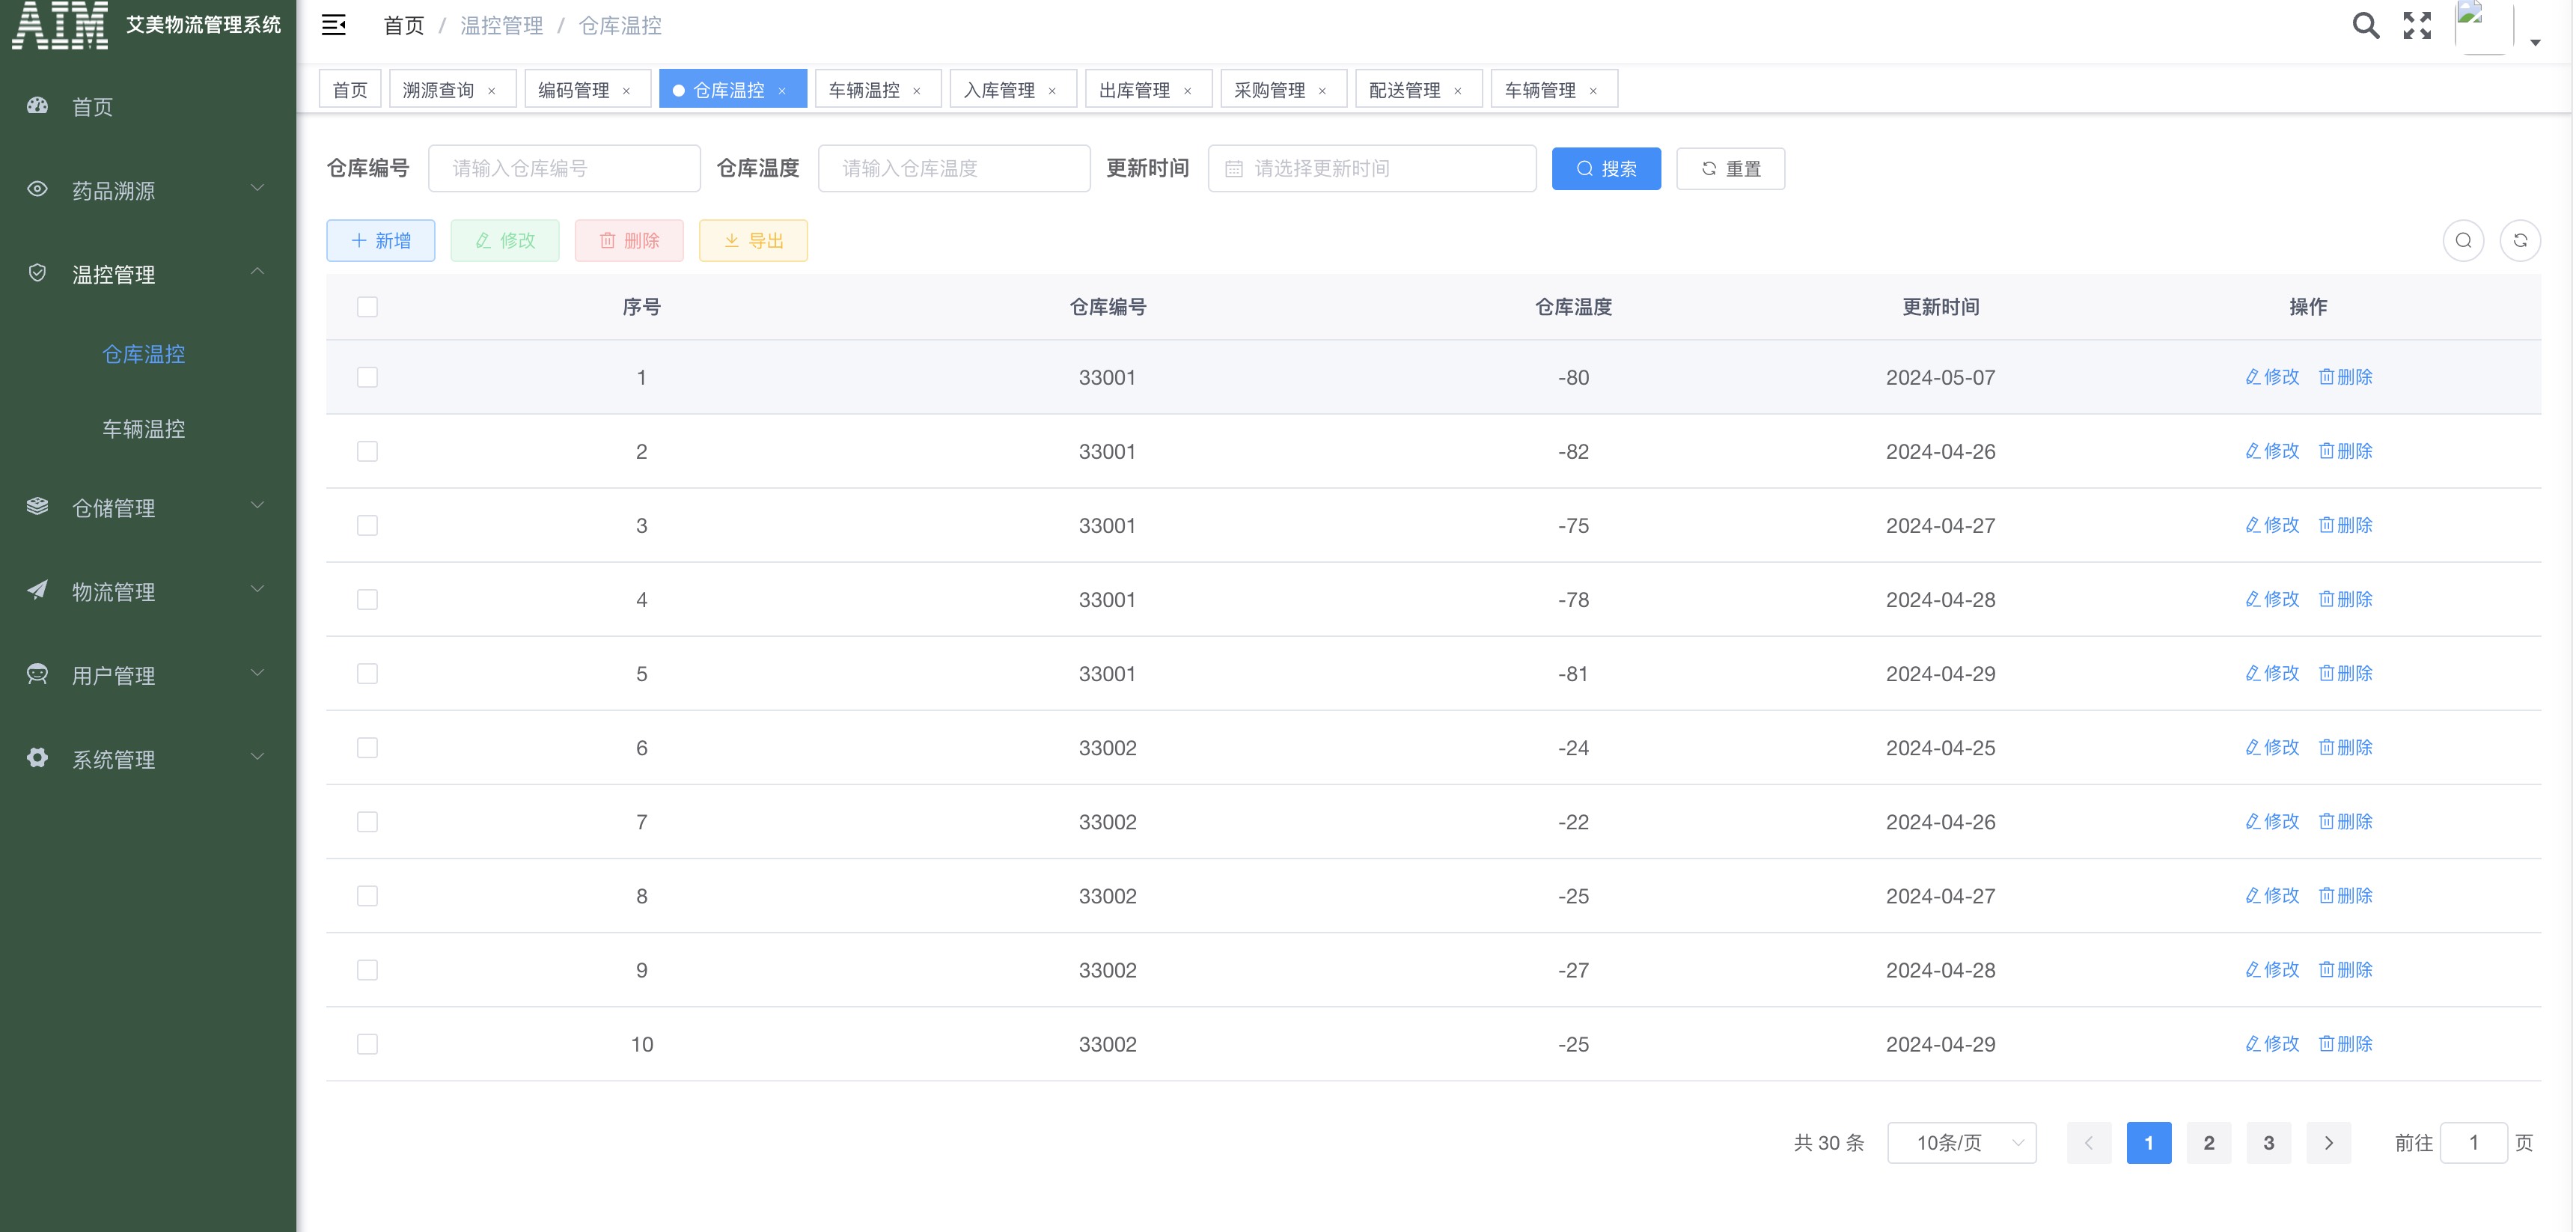2576x1232 pixels.
Task: Open the 10条/页 page size dropdown
Action: pyautogui.click(x=1961, y=1142)
